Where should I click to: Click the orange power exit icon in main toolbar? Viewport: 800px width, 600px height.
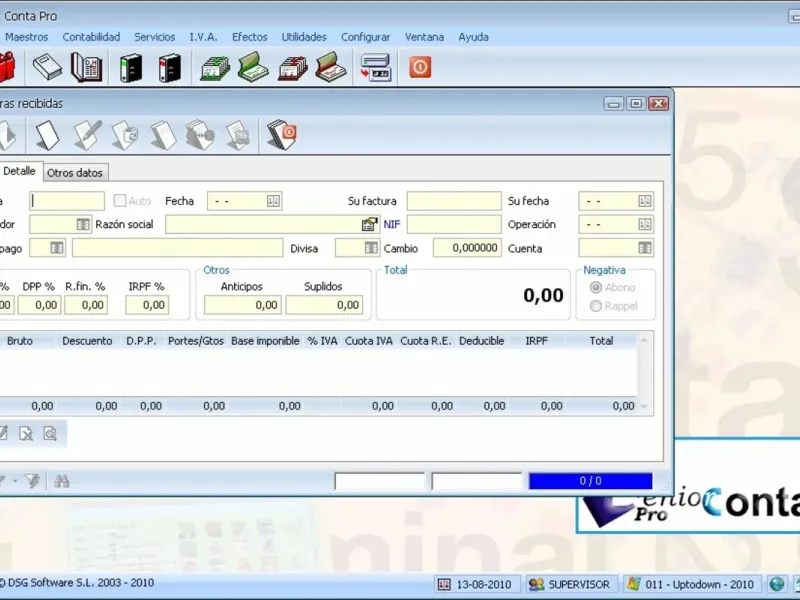420,67
